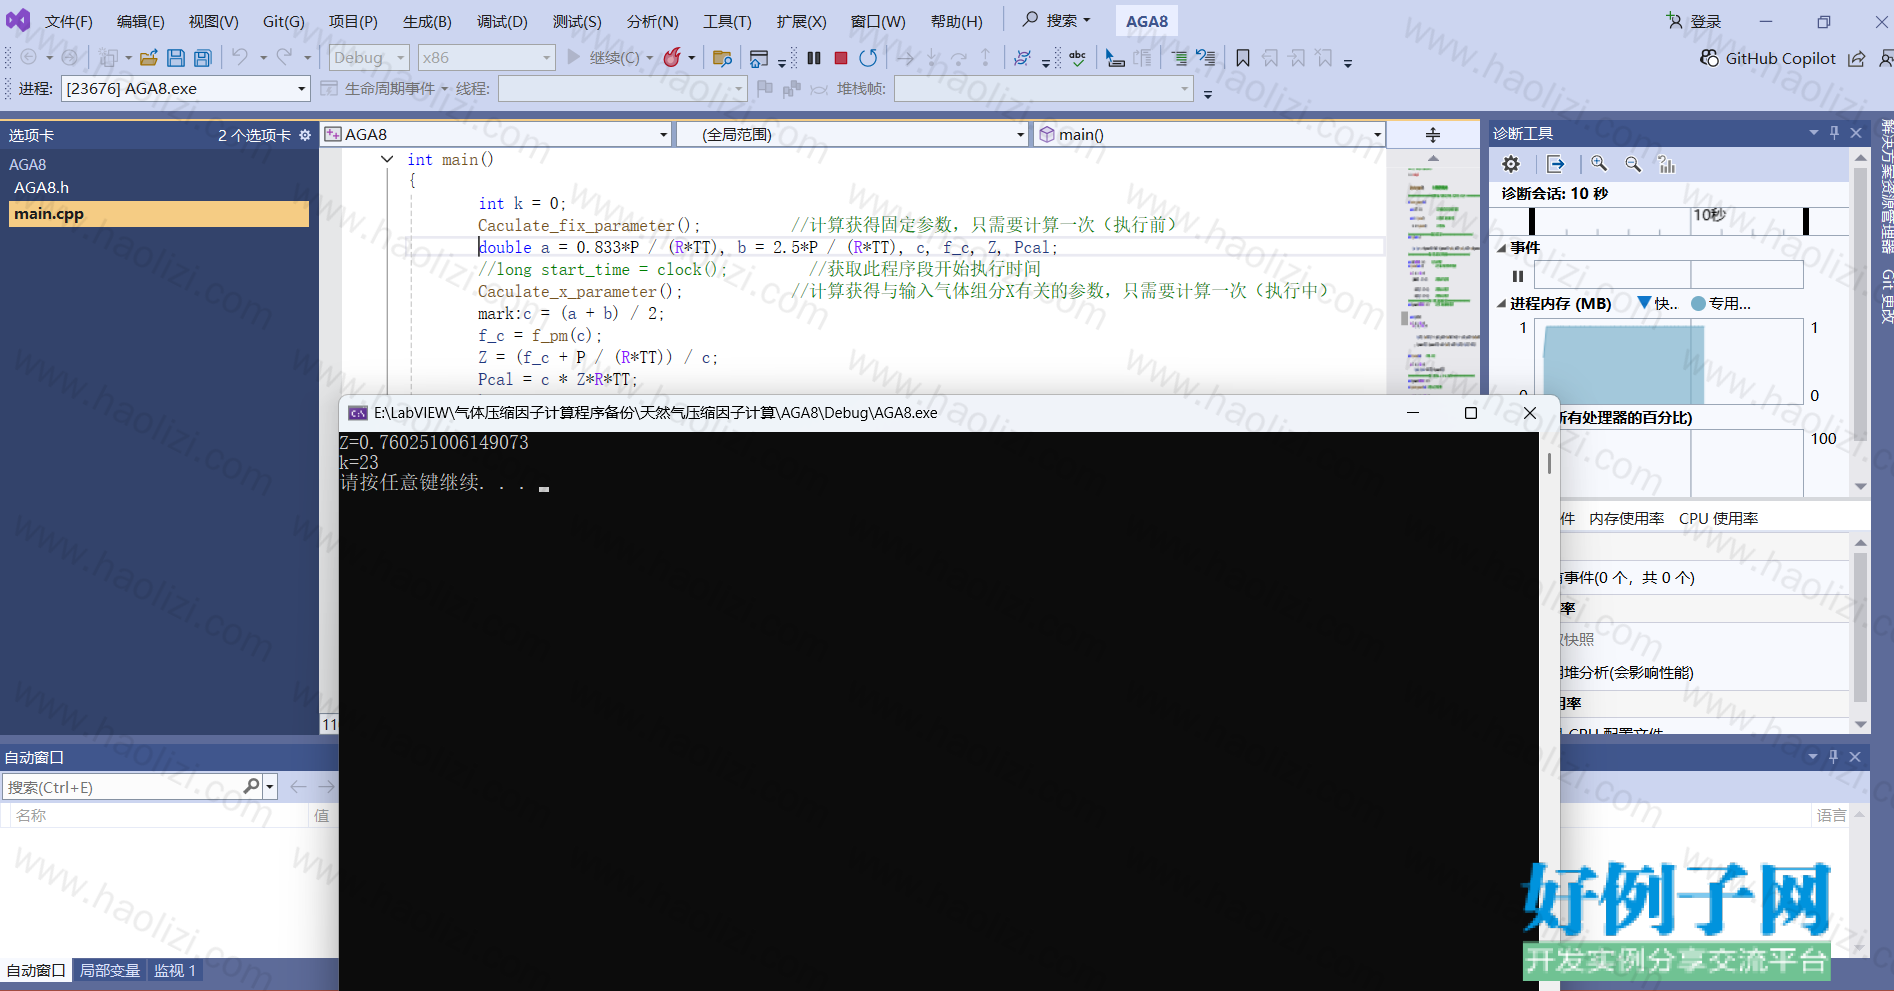The width and height of the screenshot is (1894, 991).
Task: Open the x86 platform dropdown
Action: tap(486, 58)
